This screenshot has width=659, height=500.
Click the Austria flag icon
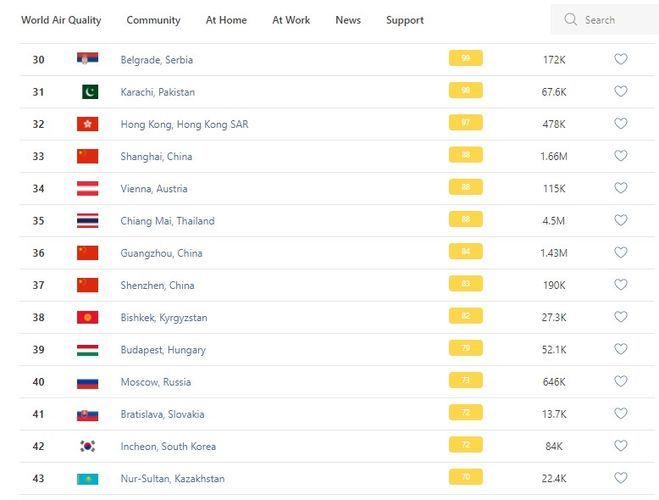(x=88, y=188)
